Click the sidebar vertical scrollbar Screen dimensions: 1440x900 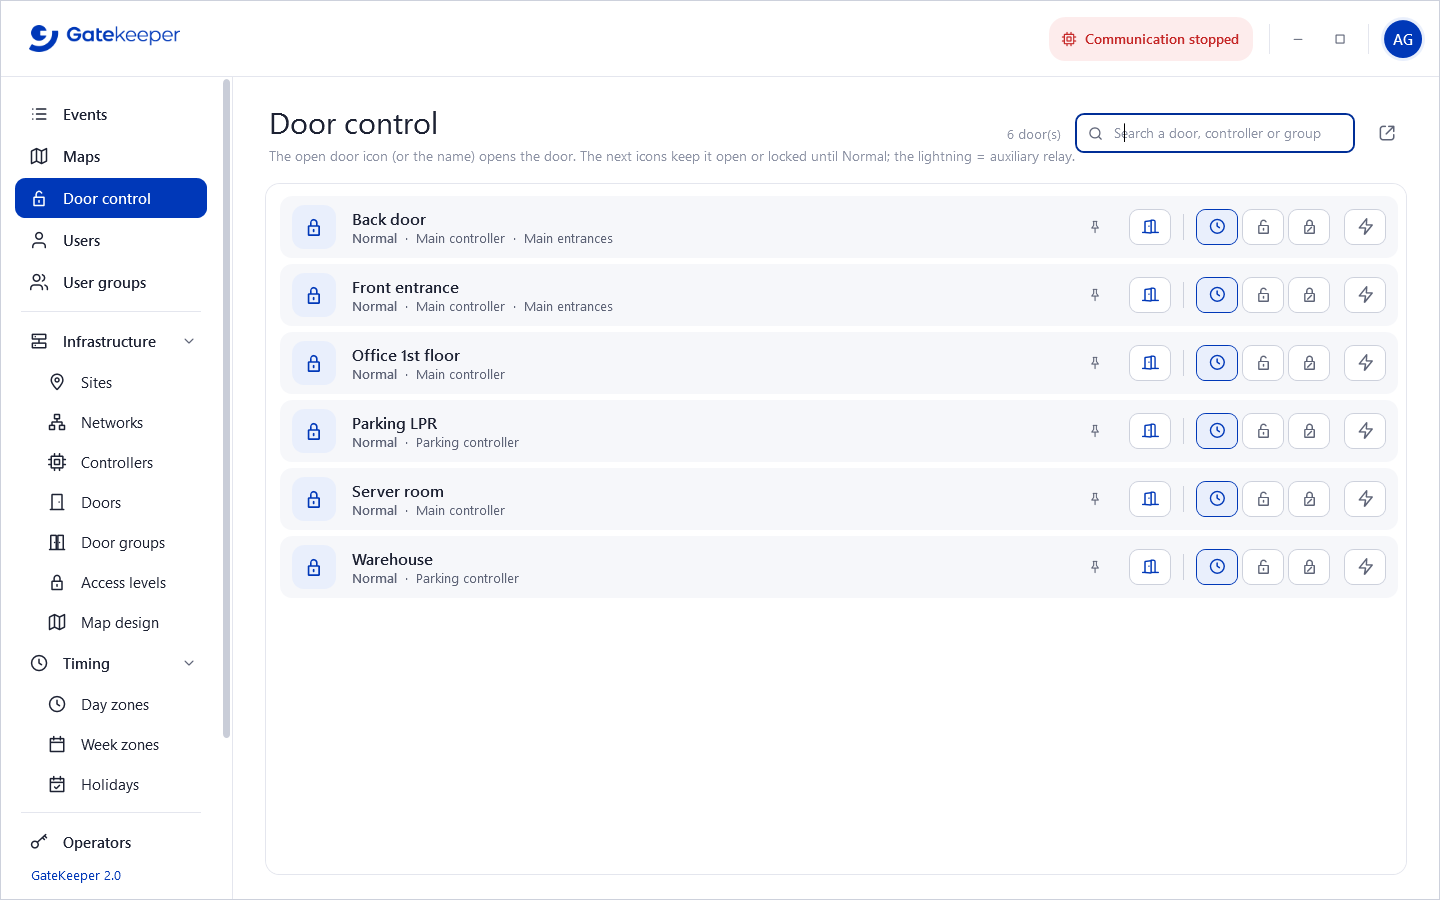click(x=227, y=408)
